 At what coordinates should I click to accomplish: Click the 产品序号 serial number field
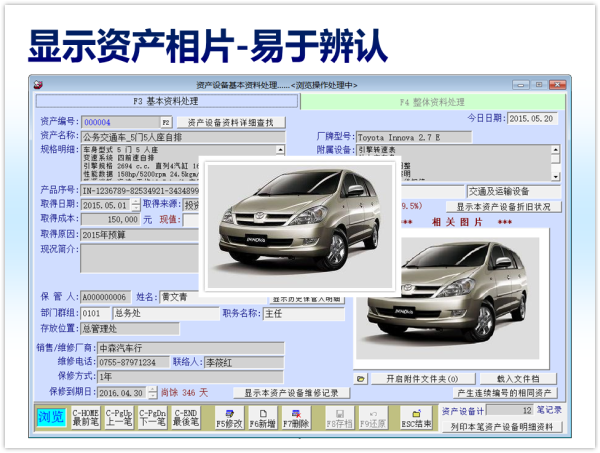[140, 191]
